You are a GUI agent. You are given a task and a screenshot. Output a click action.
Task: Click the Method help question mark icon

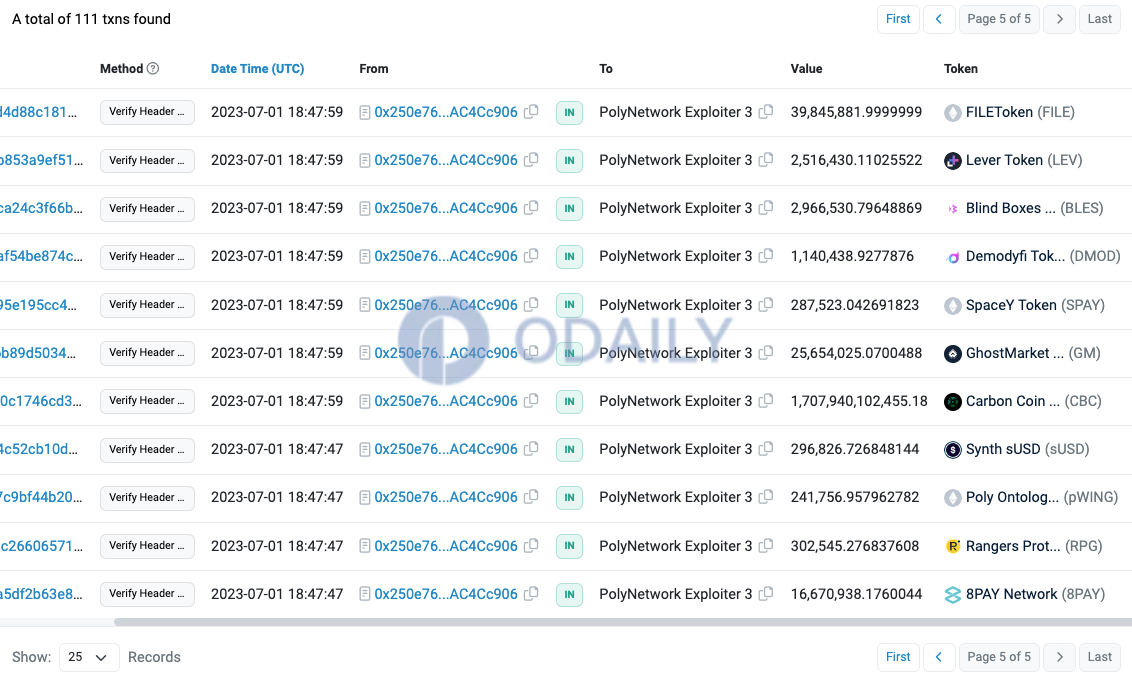(153, 69)
